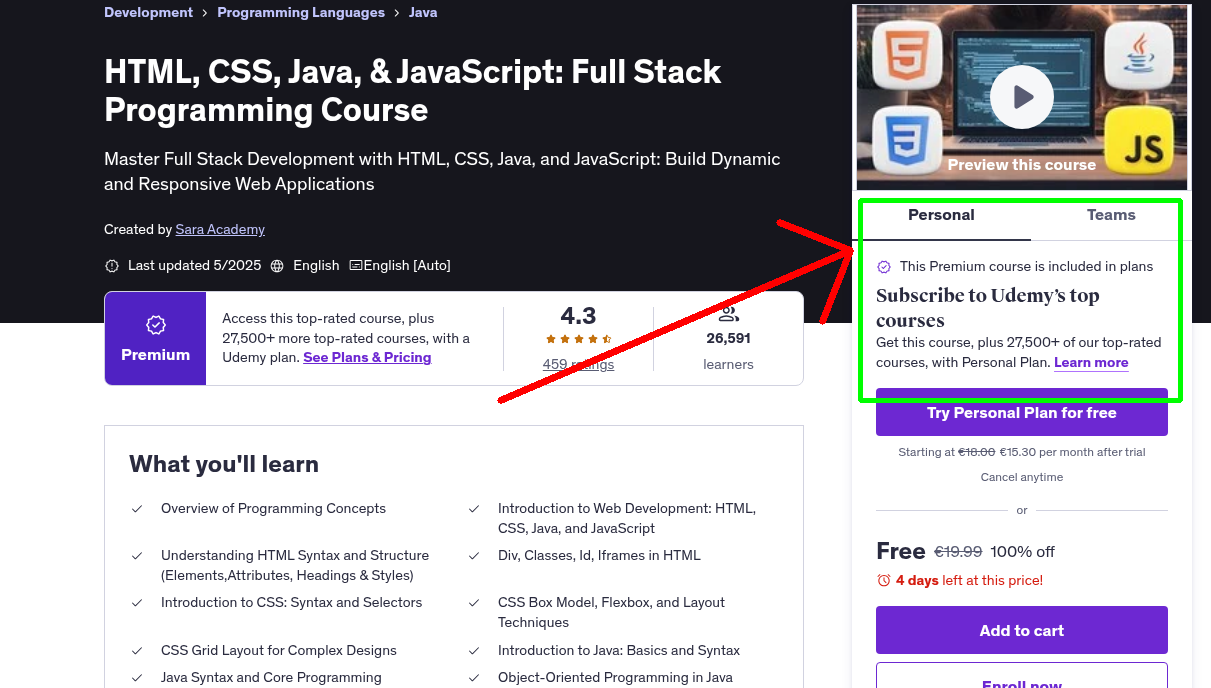The image size is (1211, 688).
Task: Open the Learn more link
Action: pos(1091,363)
